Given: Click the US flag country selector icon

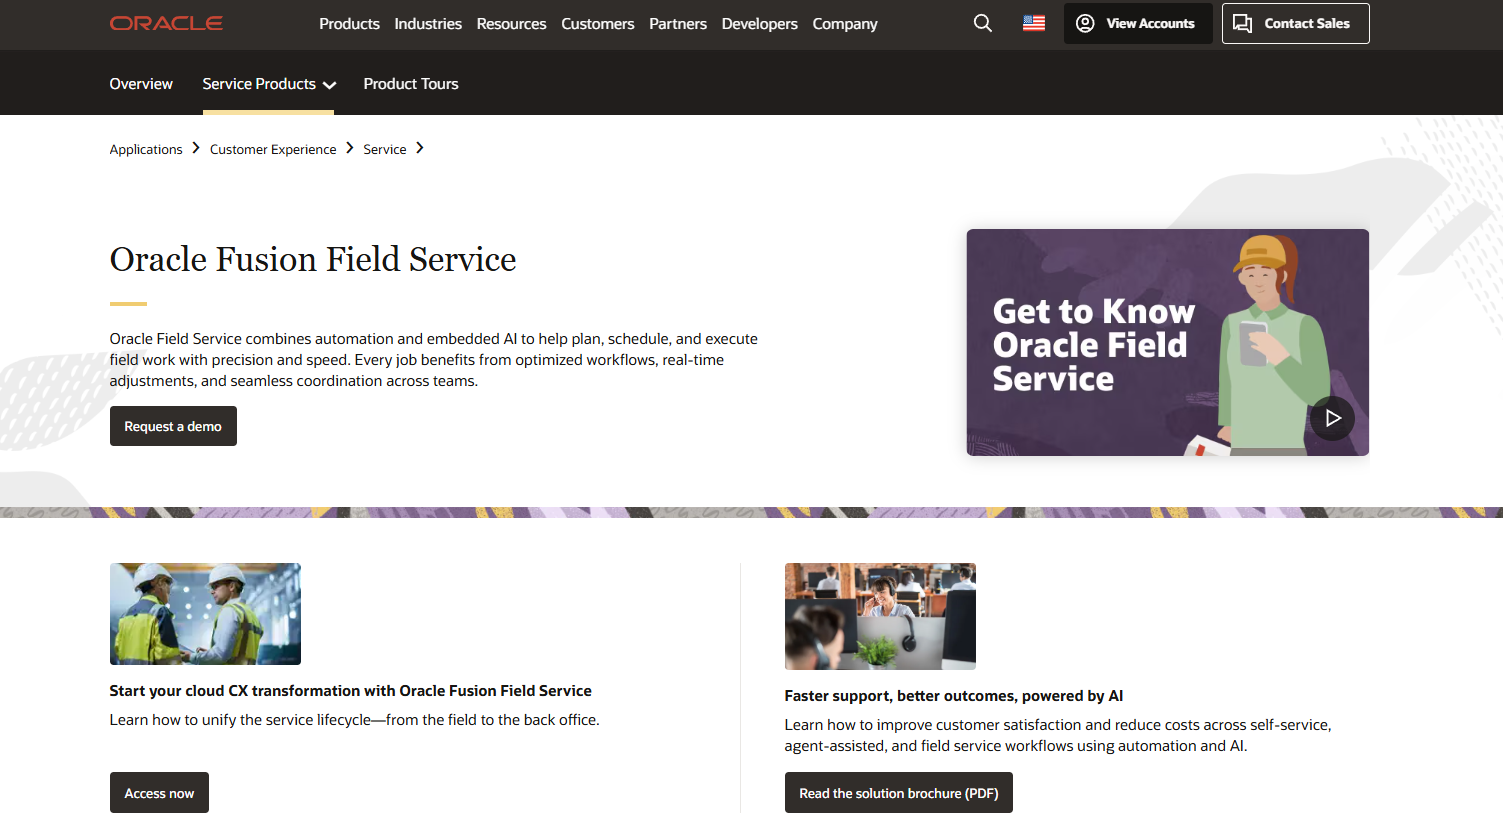Looking at the screenshot, I should click(x=1033, y=22).
